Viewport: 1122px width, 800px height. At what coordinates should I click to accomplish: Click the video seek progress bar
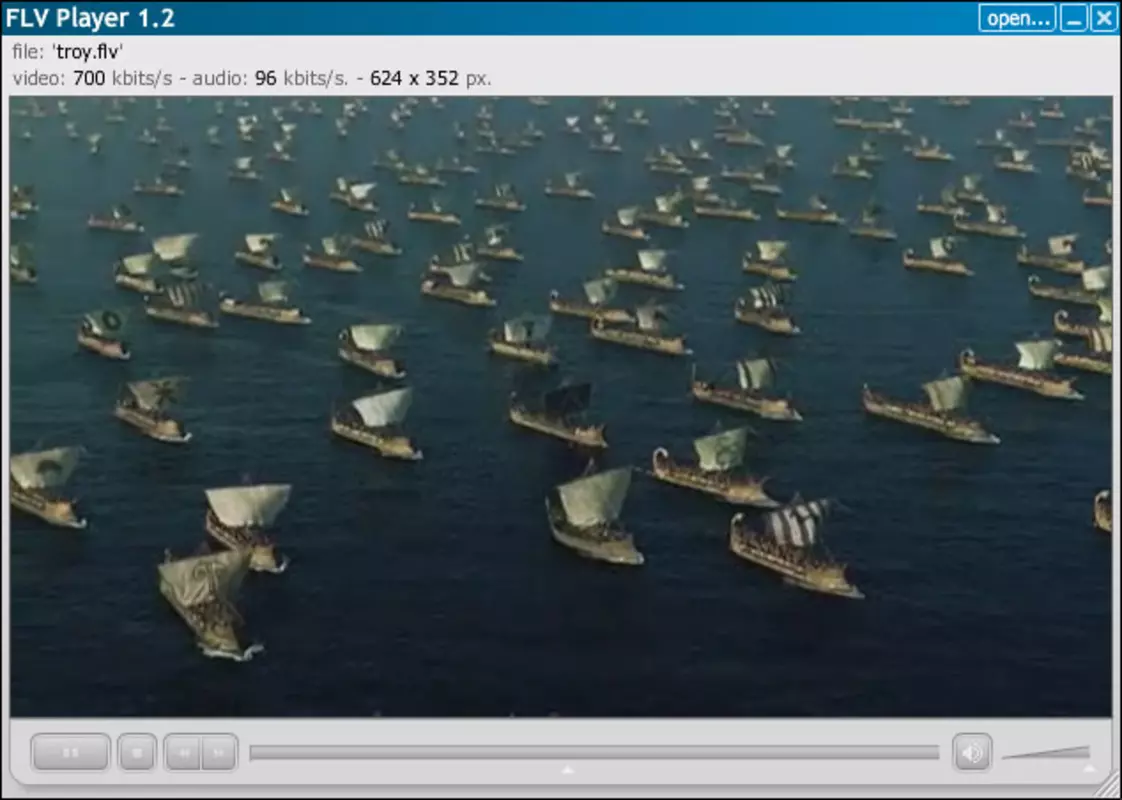pos(594,752)
